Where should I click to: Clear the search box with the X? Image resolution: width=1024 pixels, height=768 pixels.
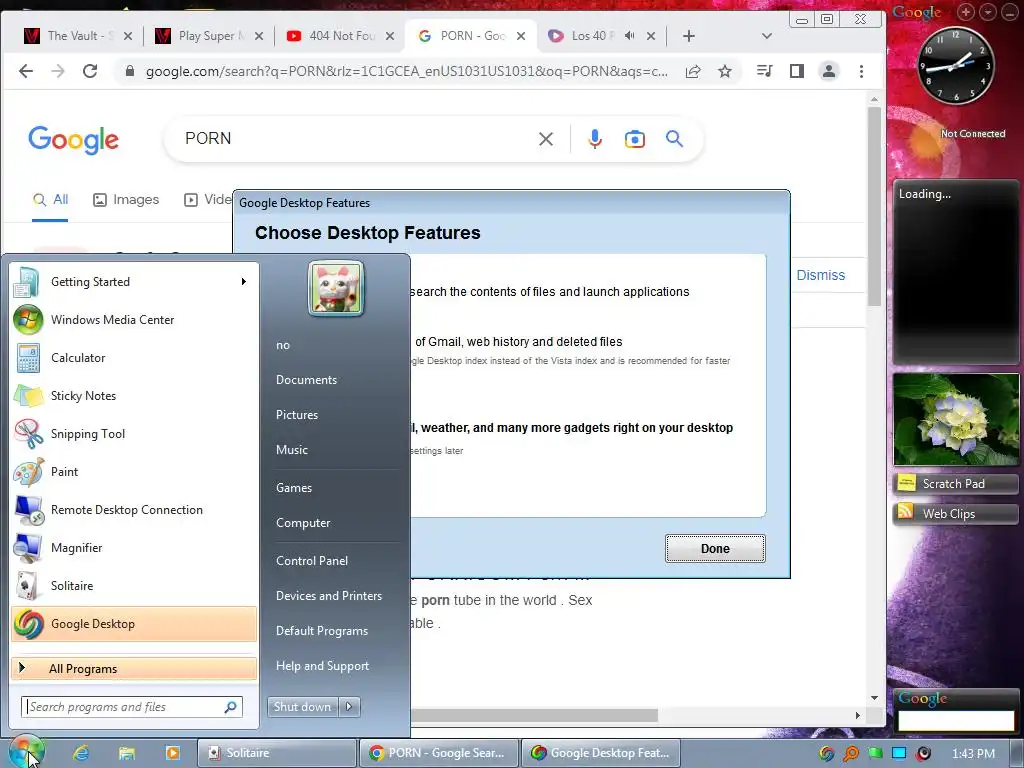(x=546, y=138)
